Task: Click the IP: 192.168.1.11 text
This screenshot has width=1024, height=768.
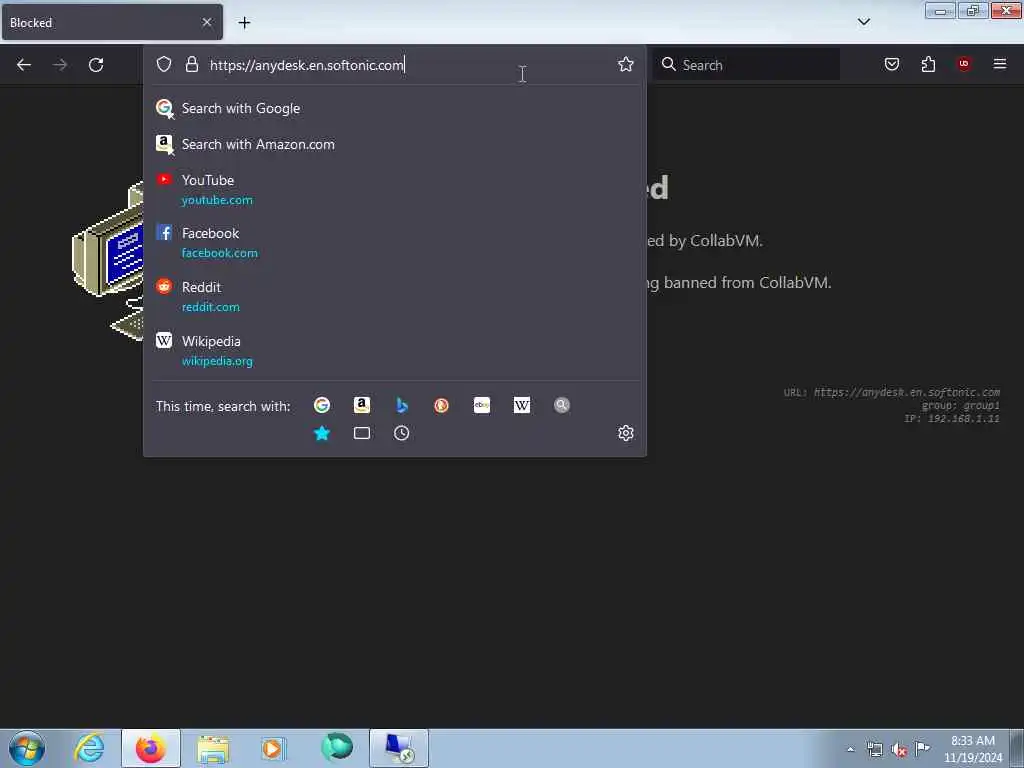Action: click(x=952, y=419)
